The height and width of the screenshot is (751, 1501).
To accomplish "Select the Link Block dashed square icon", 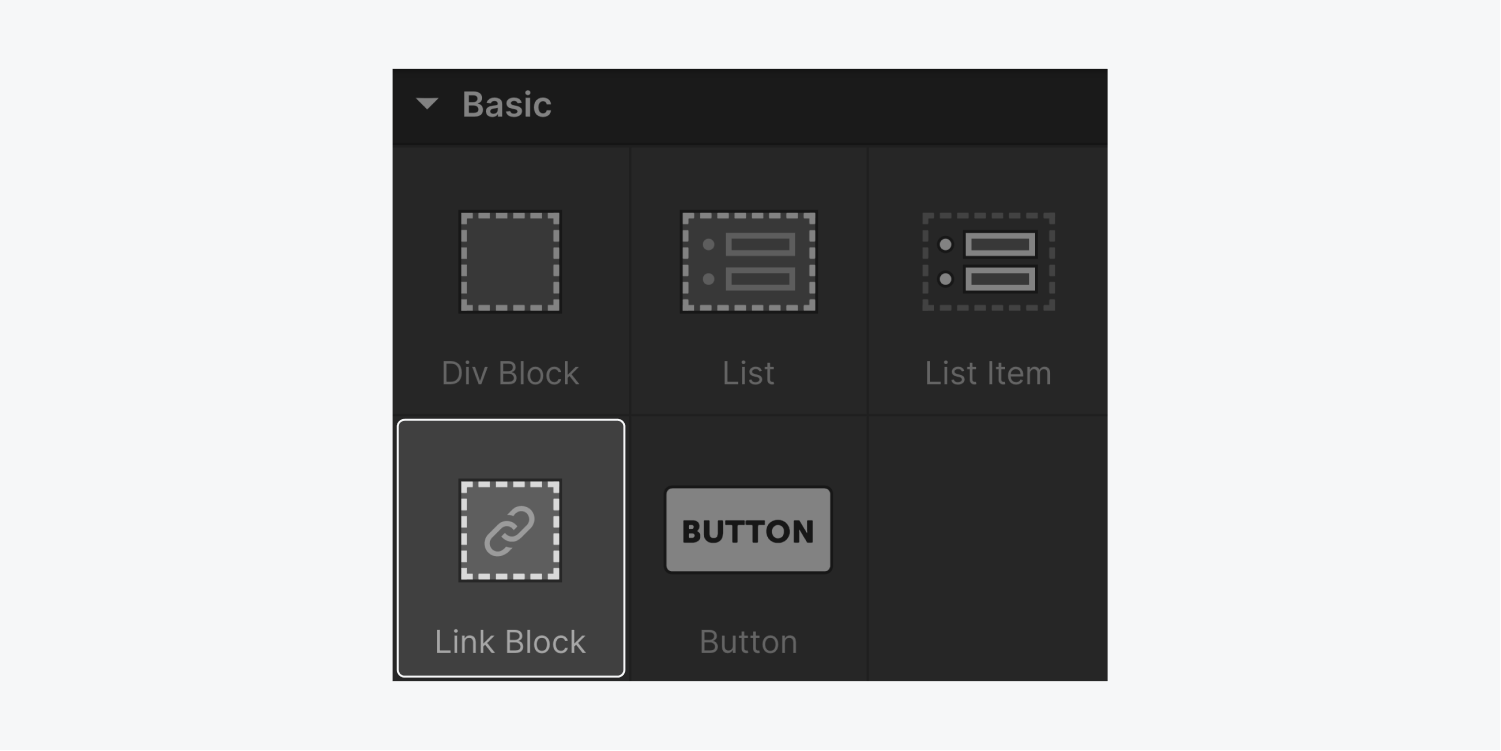I will (510, 530).
